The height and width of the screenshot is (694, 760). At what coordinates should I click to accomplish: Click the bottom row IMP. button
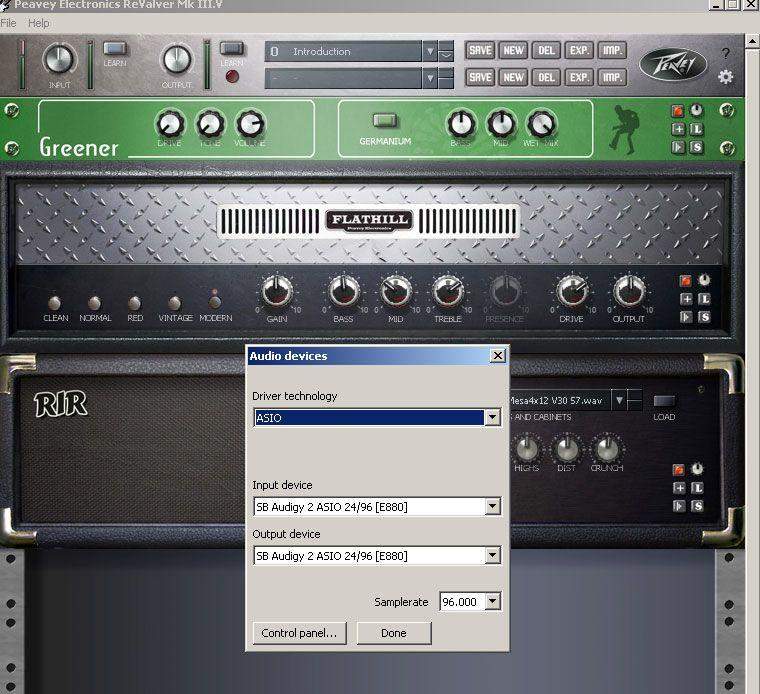point(612,78)
